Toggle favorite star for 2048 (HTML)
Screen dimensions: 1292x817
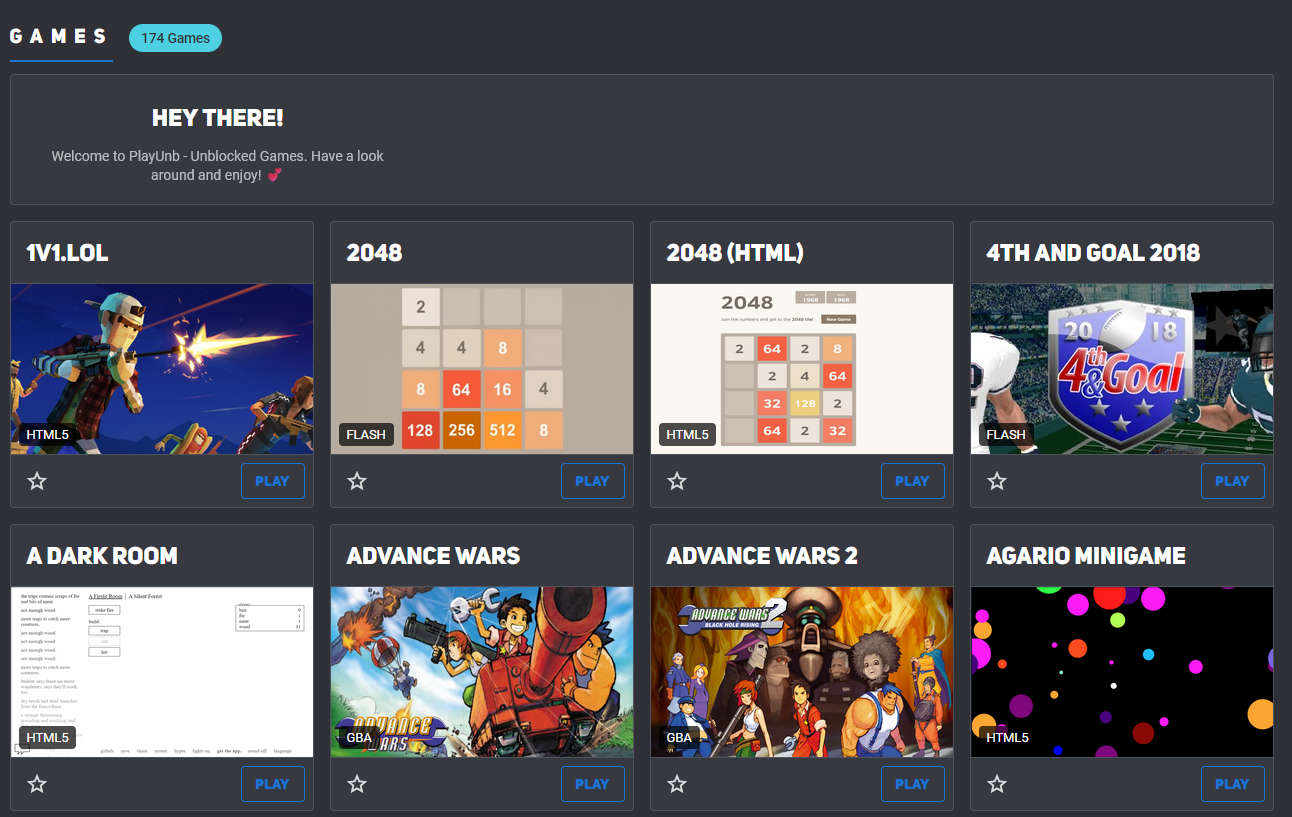[677, 481]
